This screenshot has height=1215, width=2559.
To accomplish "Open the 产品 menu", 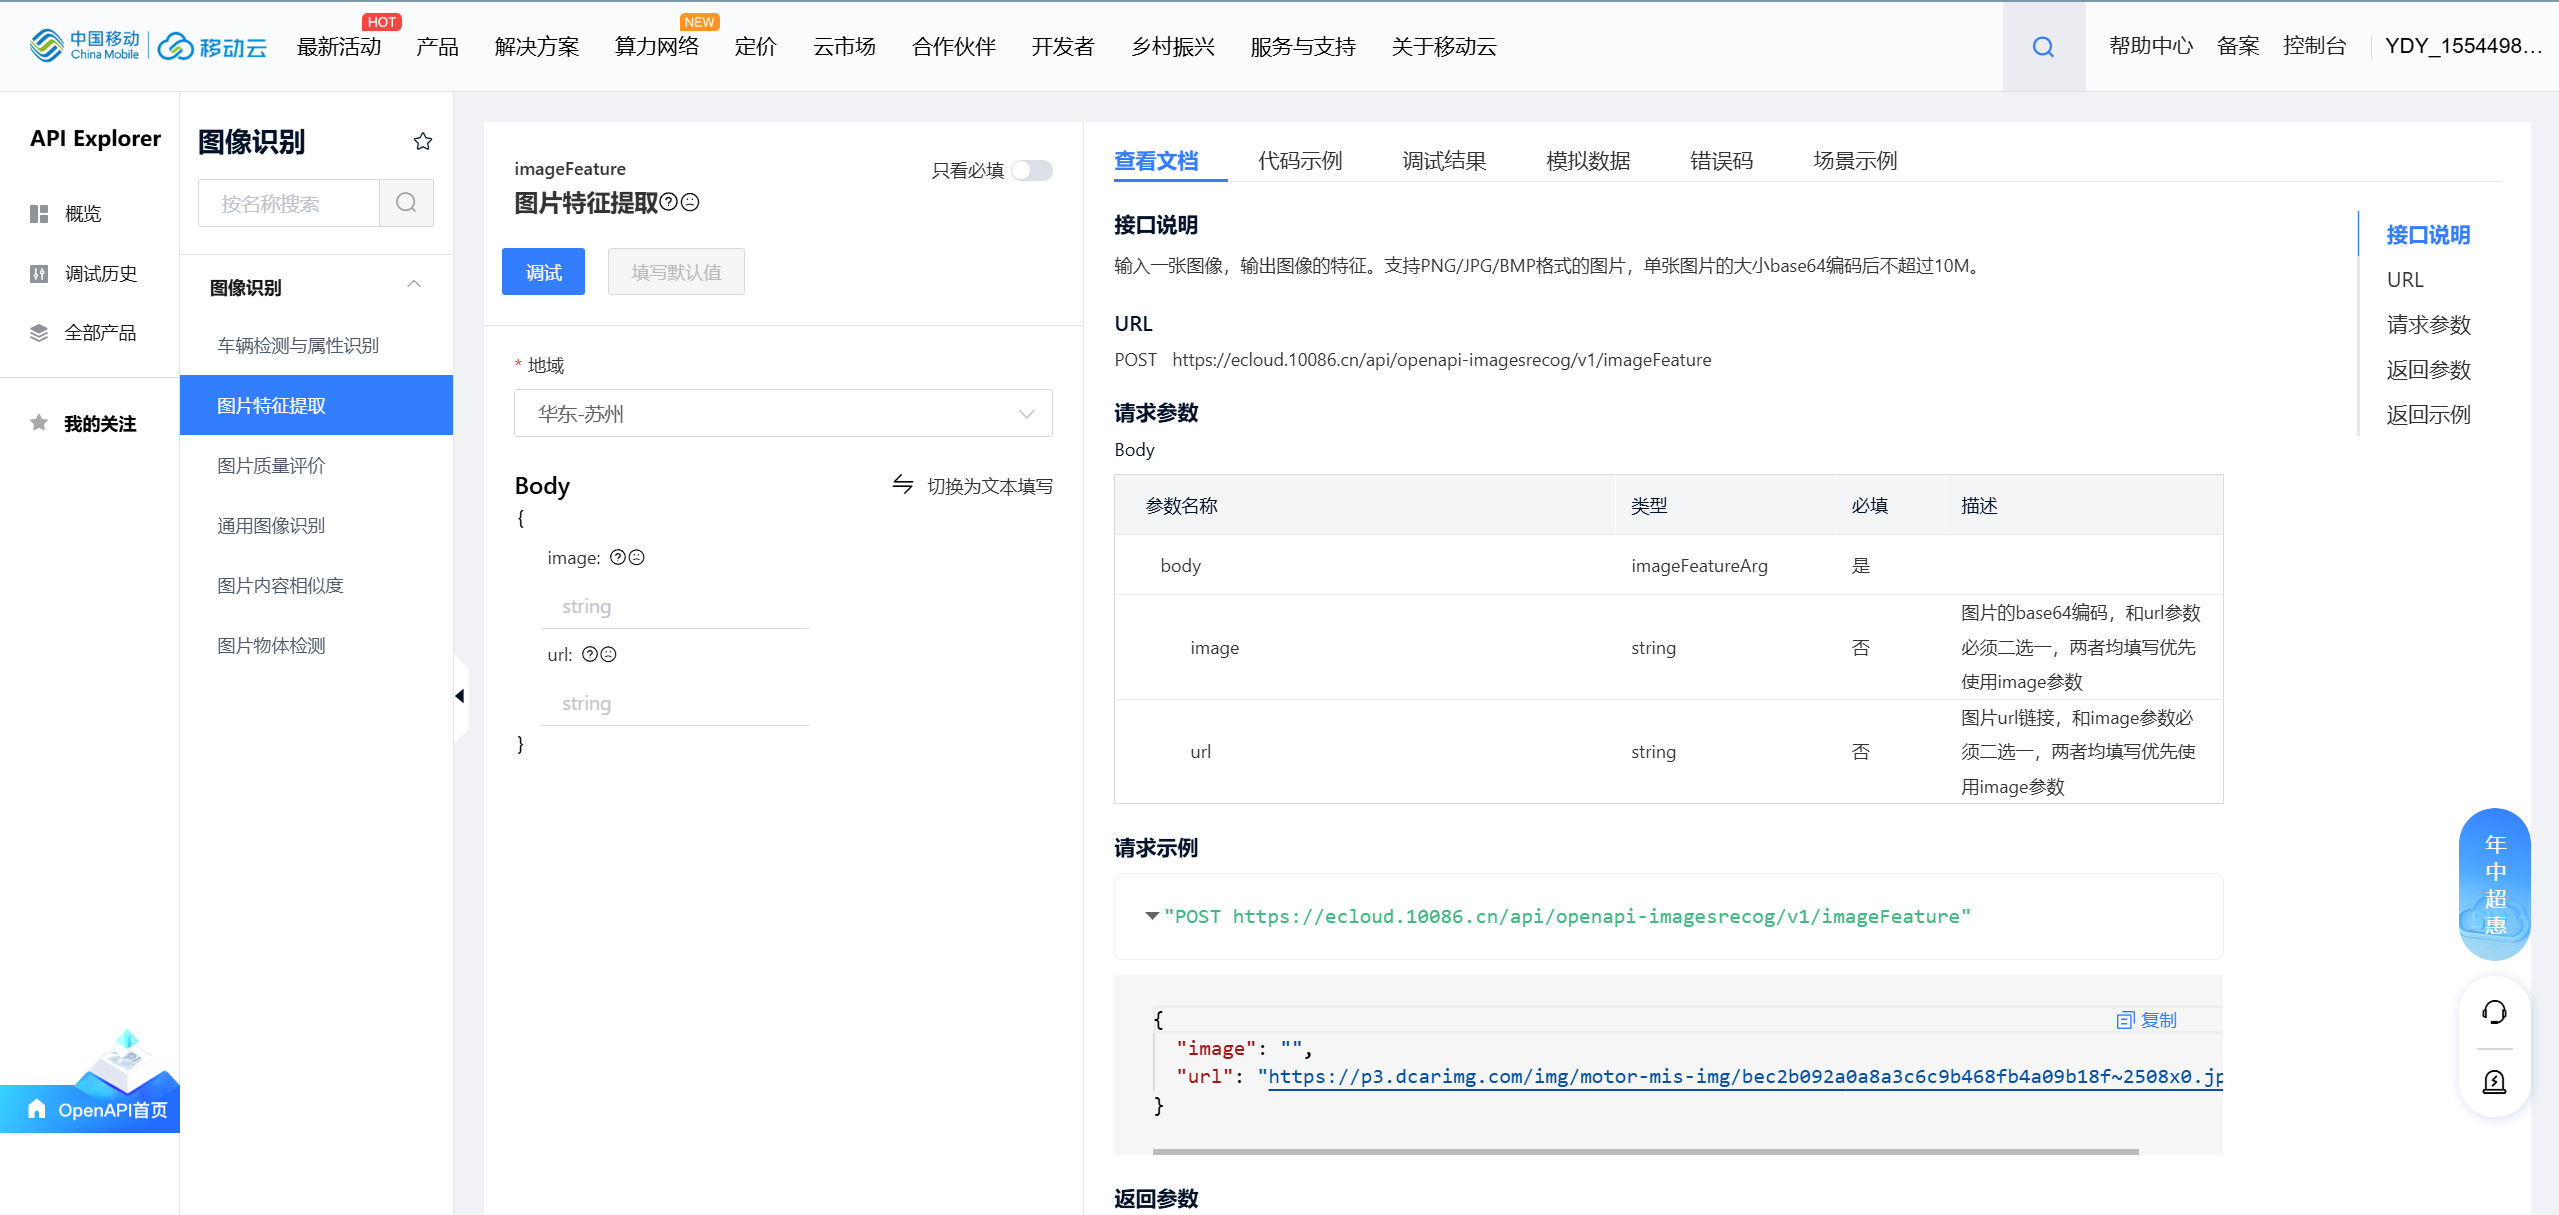I will click(x=437, y=47).
